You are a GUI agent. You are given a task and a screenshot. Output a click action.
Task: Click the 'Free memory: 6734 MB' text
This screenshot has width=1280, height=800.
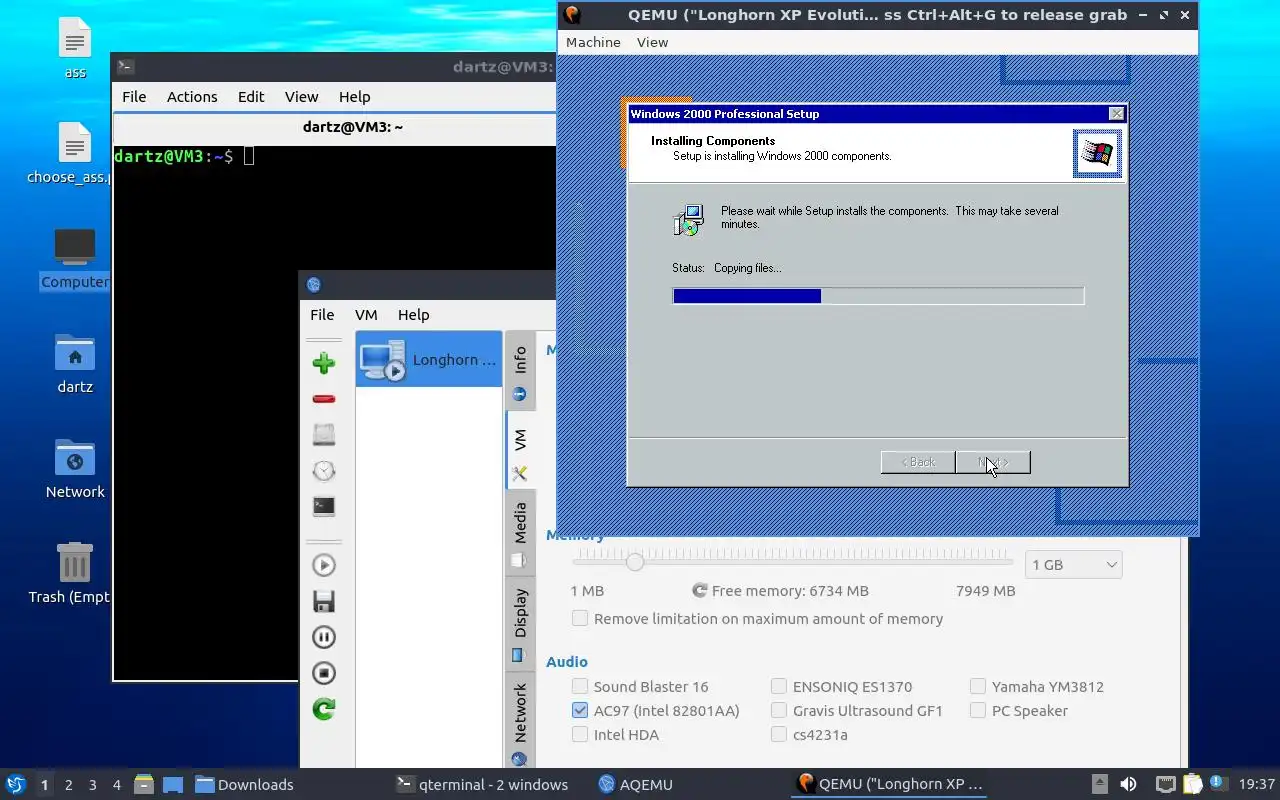790,591
